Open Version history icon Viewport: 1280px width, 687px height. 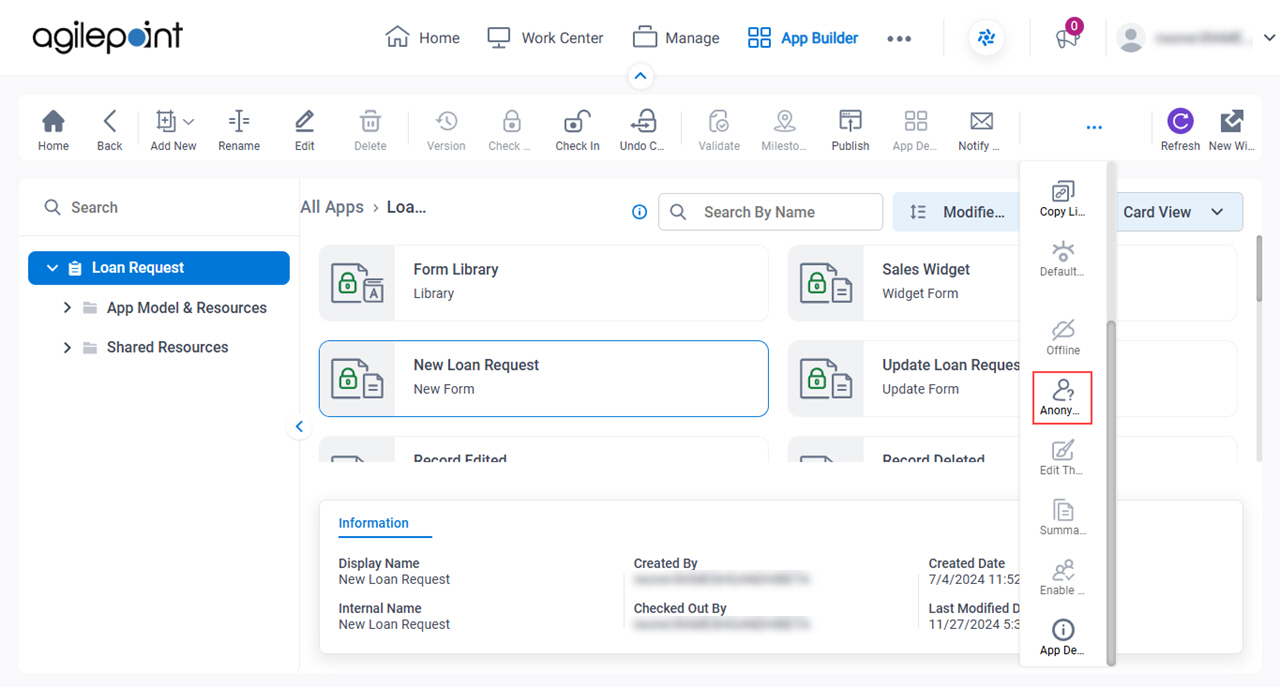point(446,130)
